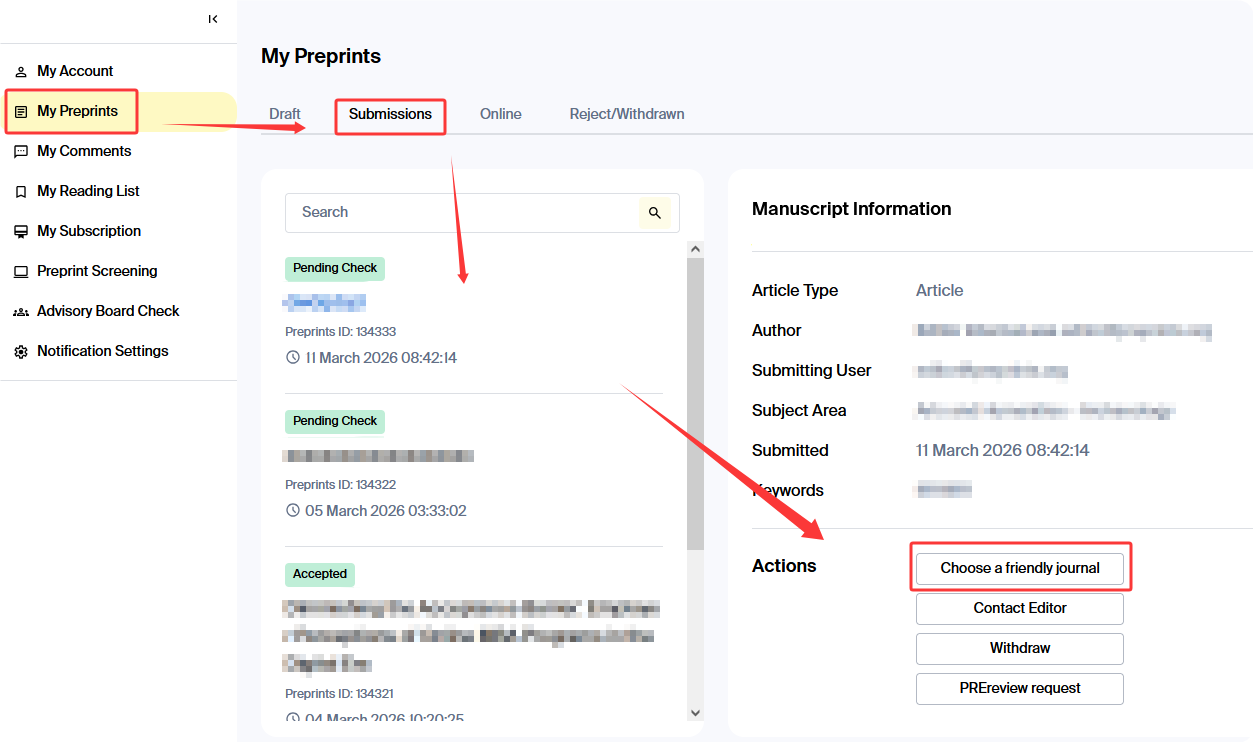This screenshot has height=742, width=1253.
Task: Select the Submissions tab
Action: point(390,114)
